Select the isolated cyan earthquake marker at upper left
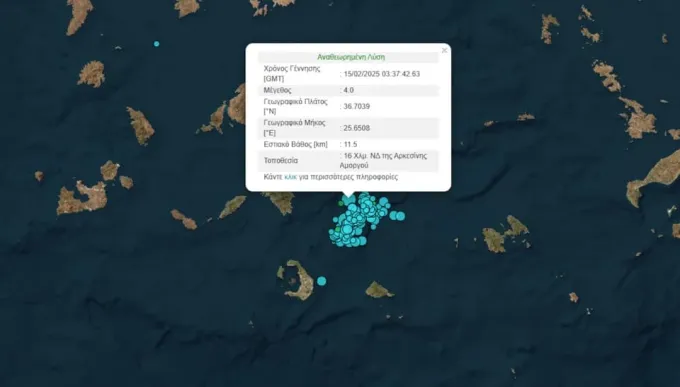This screenshot has height=387, width=680. (x=157, y=44)
